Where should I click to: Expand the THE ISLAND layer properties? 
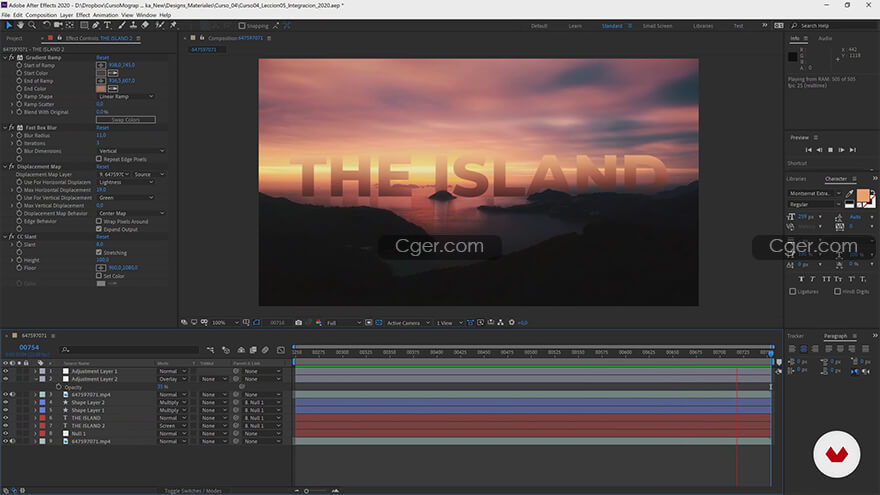(x=35, y=418)
